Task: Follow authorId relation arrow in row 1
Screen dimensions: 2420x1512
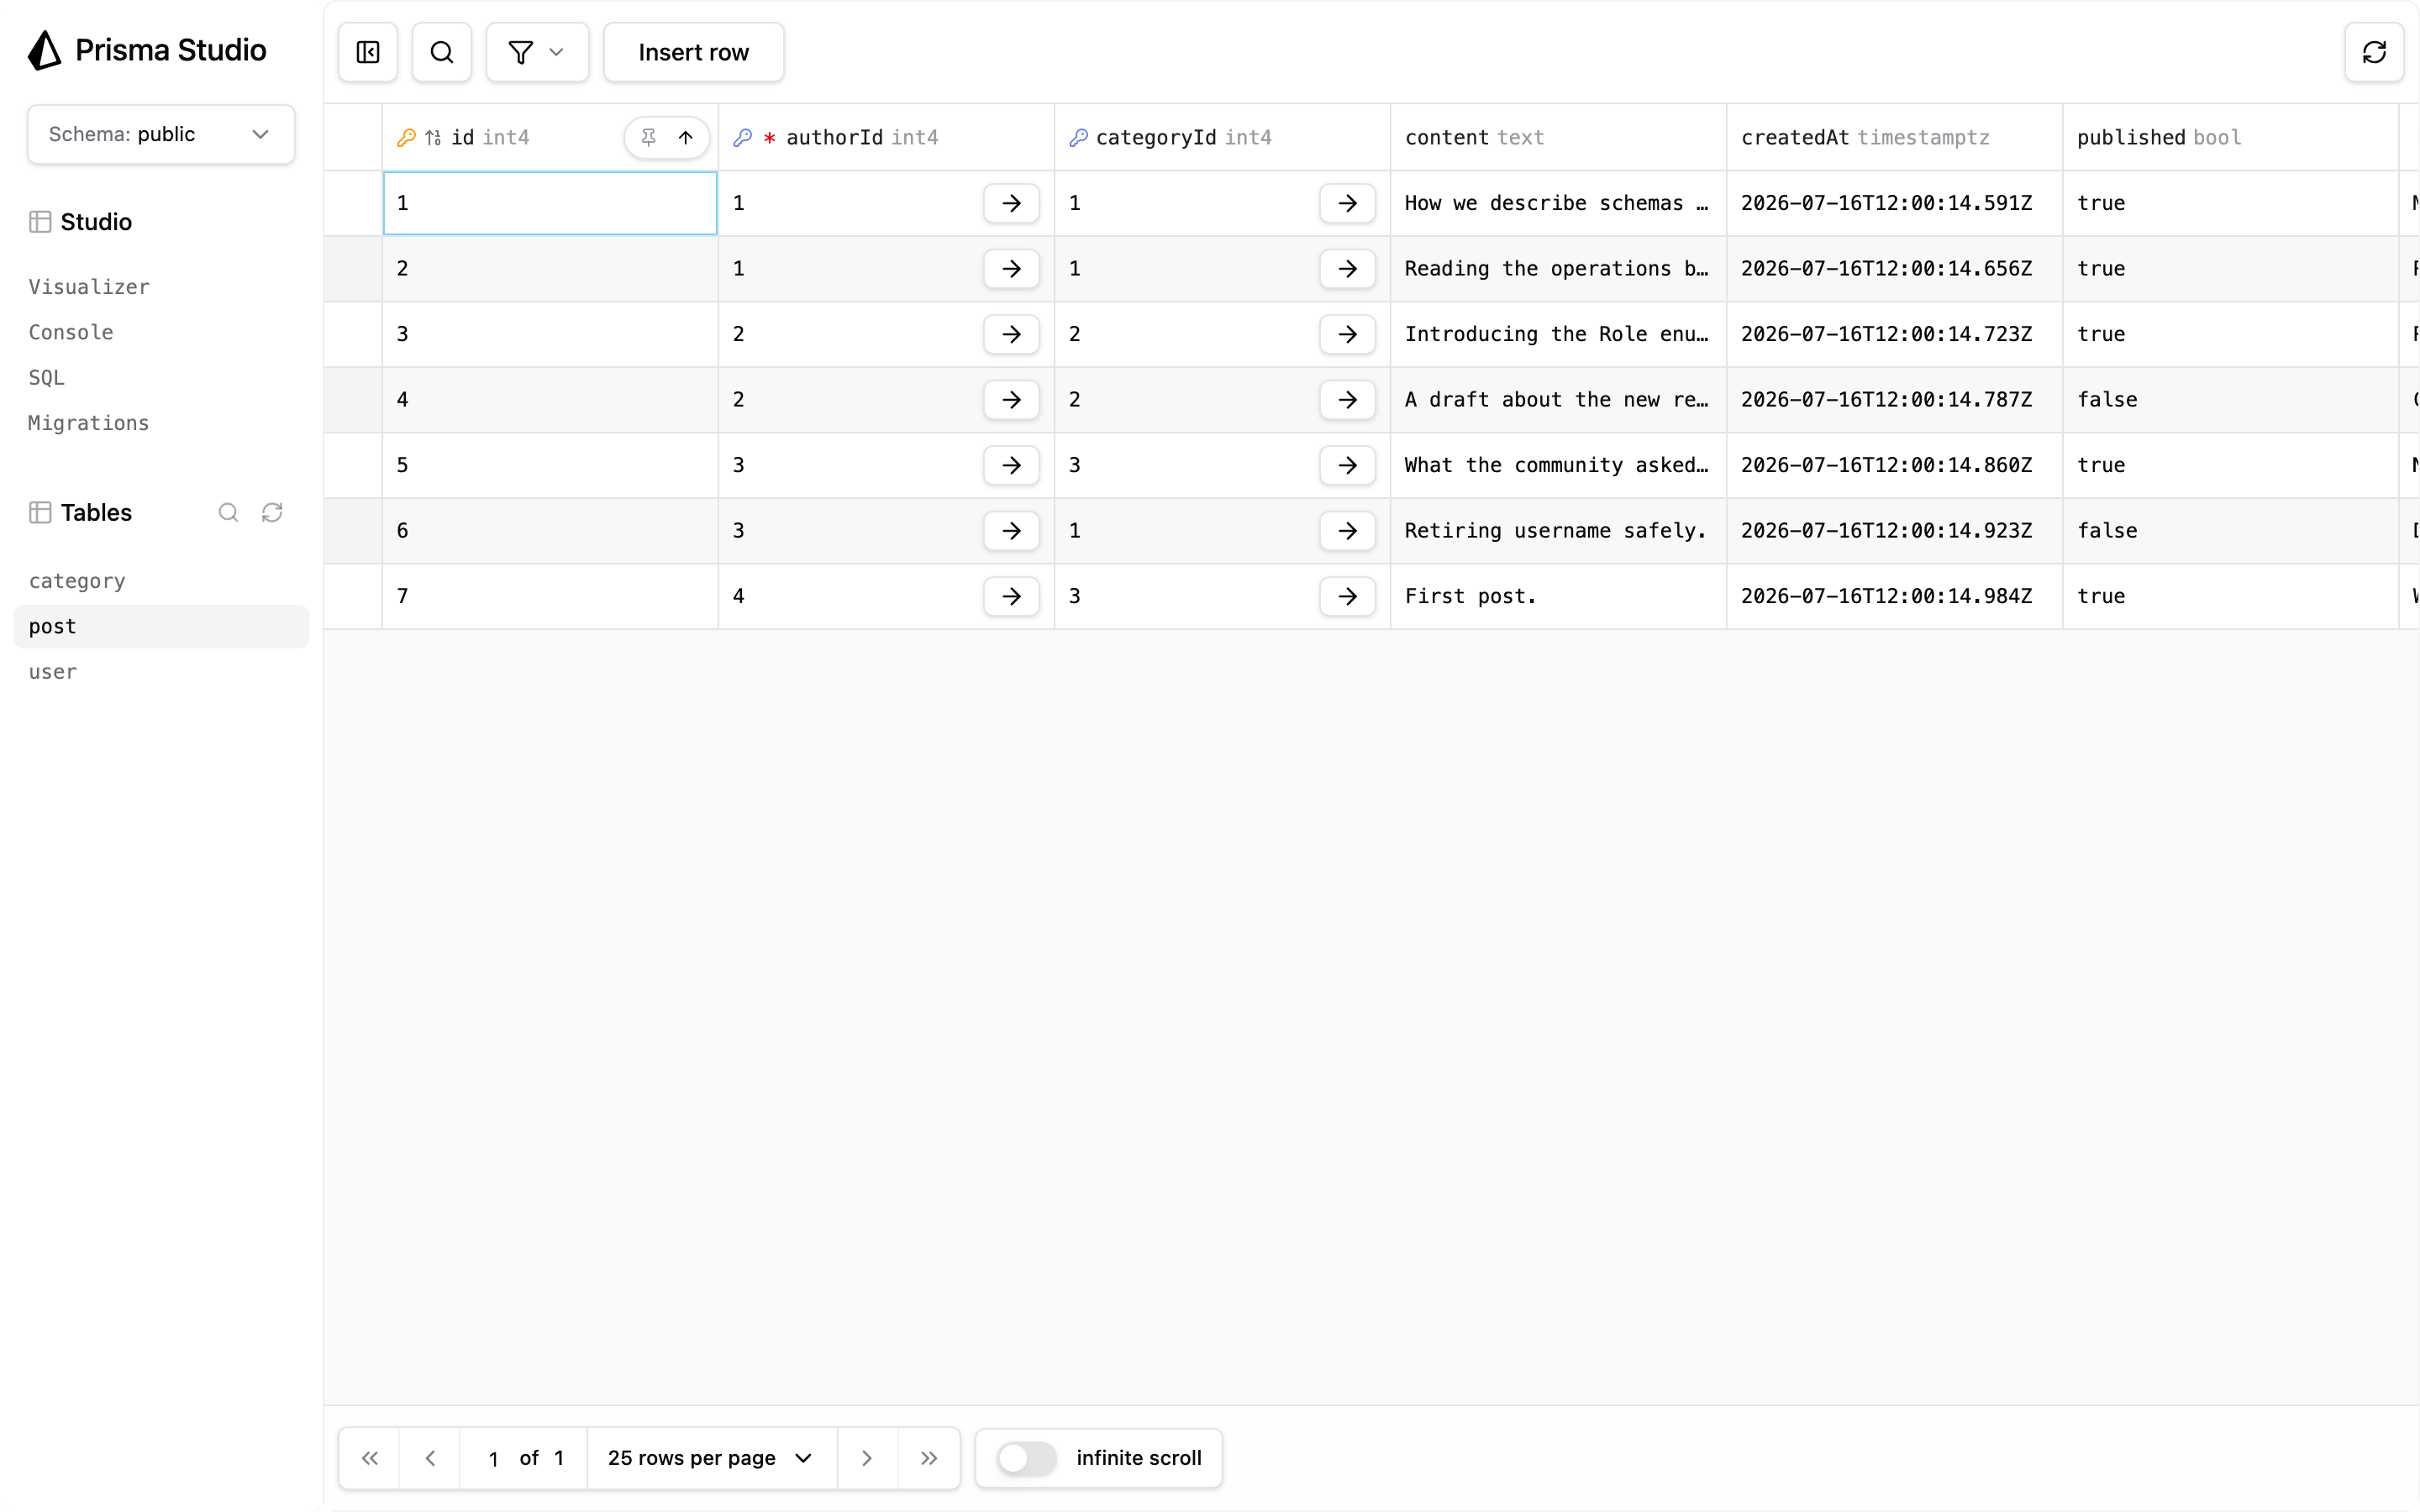Action: [x=1011, y=203]
